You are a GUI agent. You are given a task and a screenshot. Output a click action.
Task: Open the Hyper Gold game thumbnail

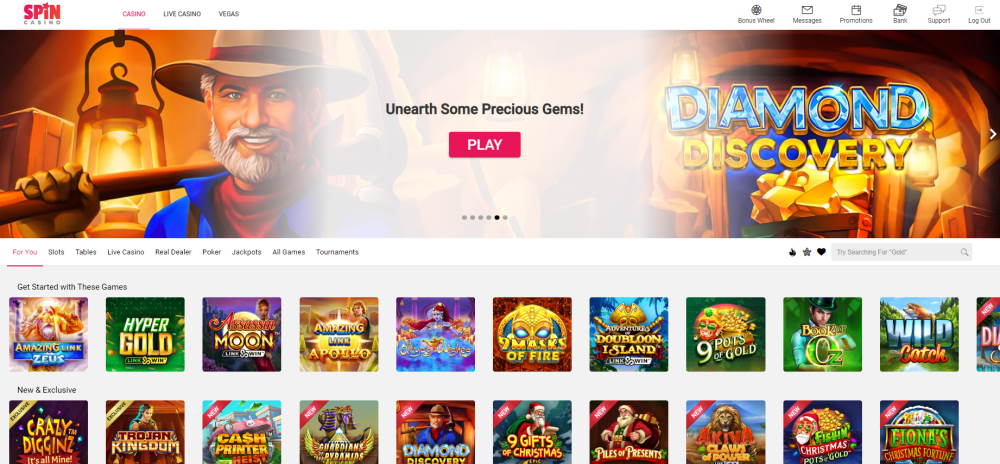(145, 335)
